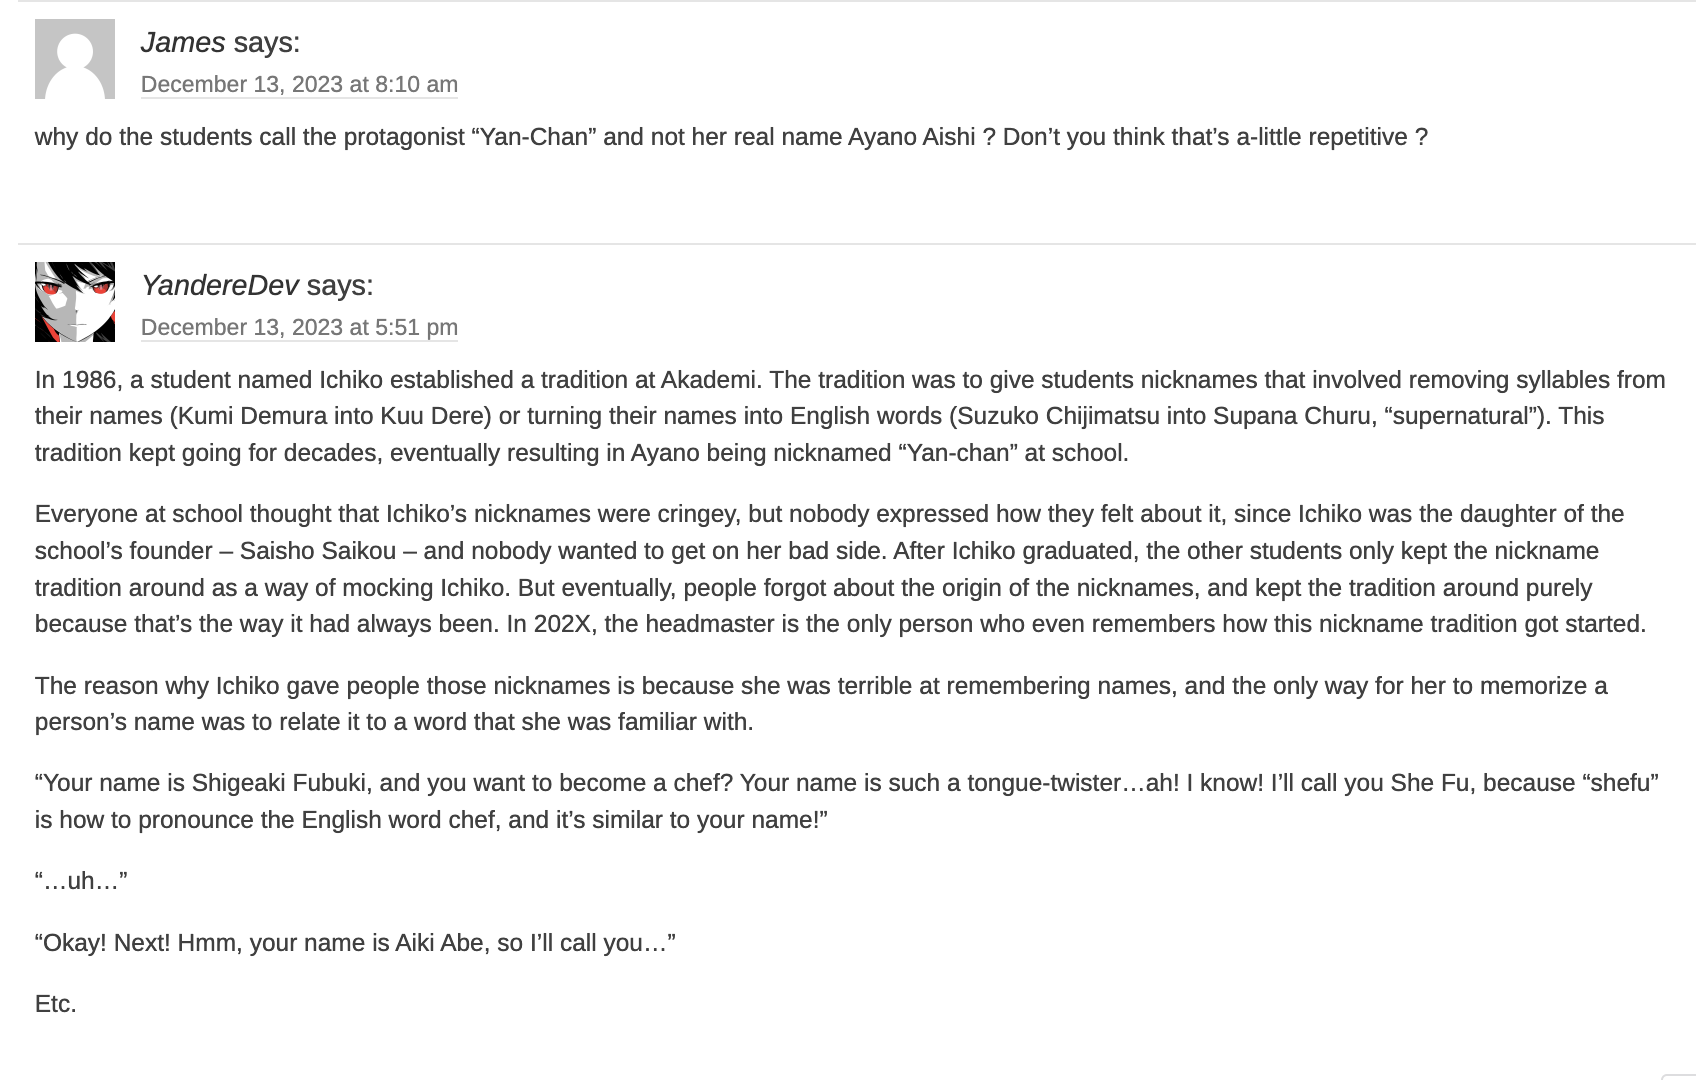Viewport: 1696px width, 1080px height.
Task: Click the name "Saisho Saikou" in the text
Action: coord(318,551)
